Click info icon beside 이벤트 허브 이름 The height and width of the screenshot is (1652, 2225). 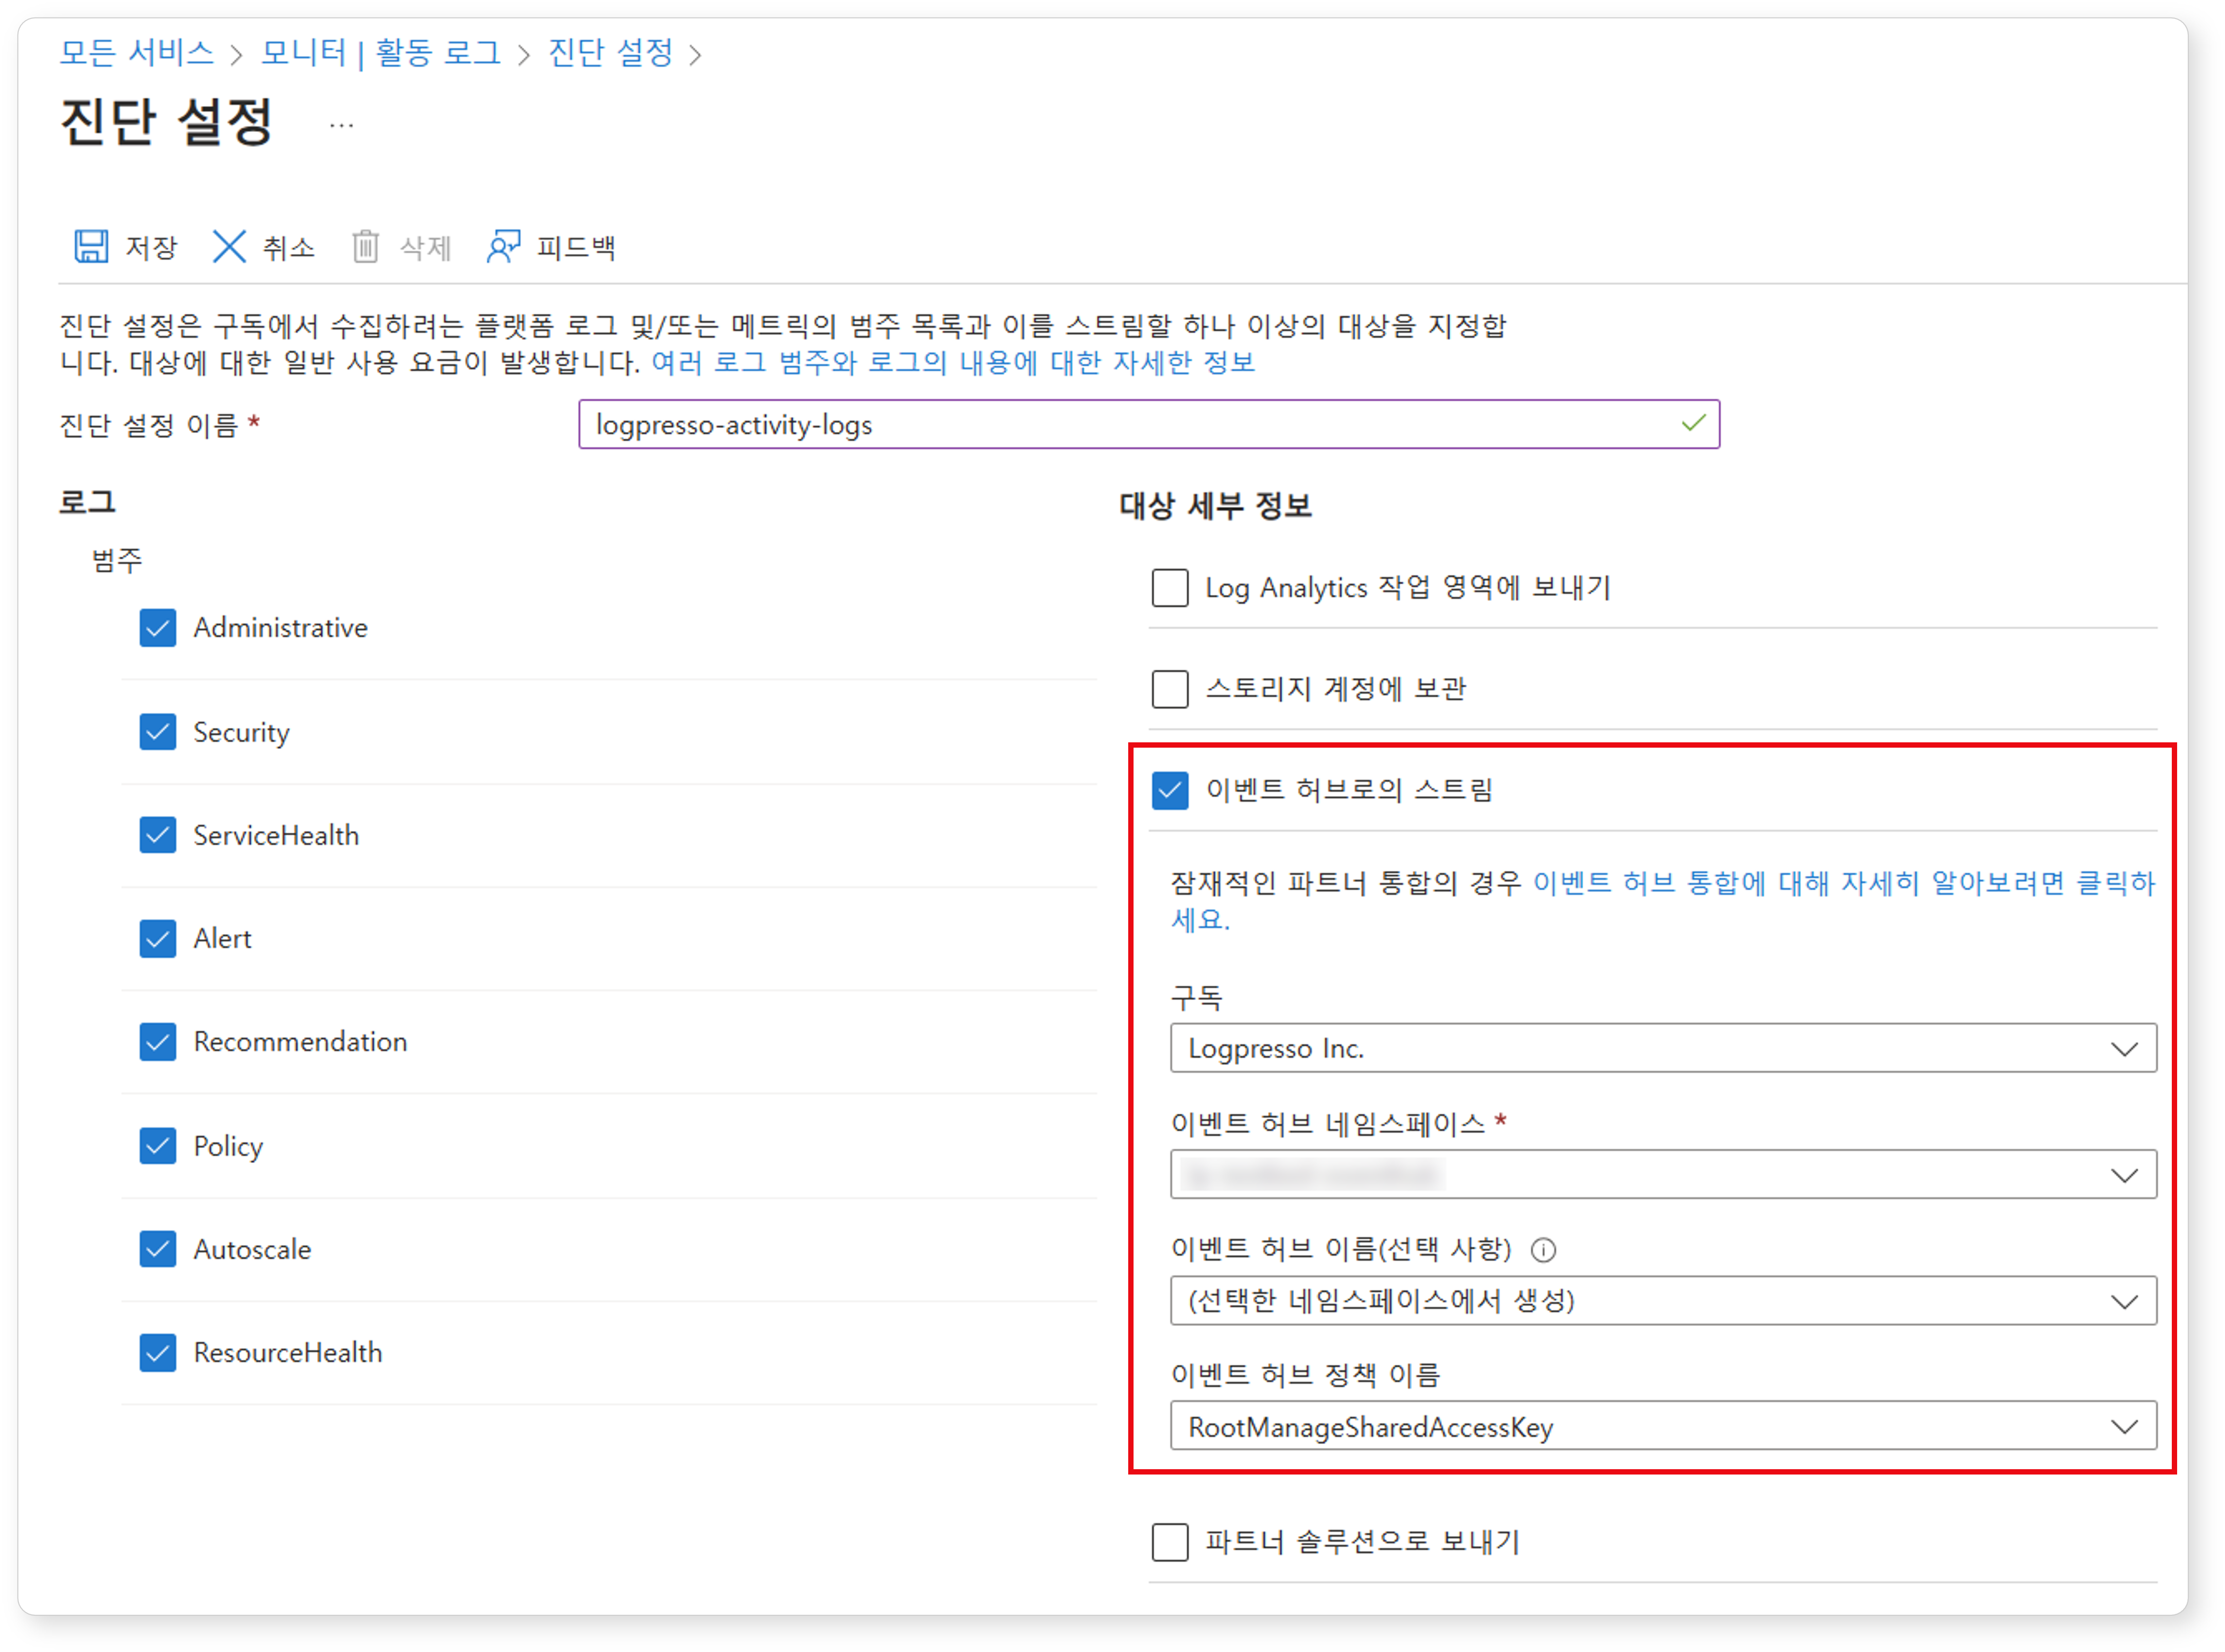(1543, 1249)
